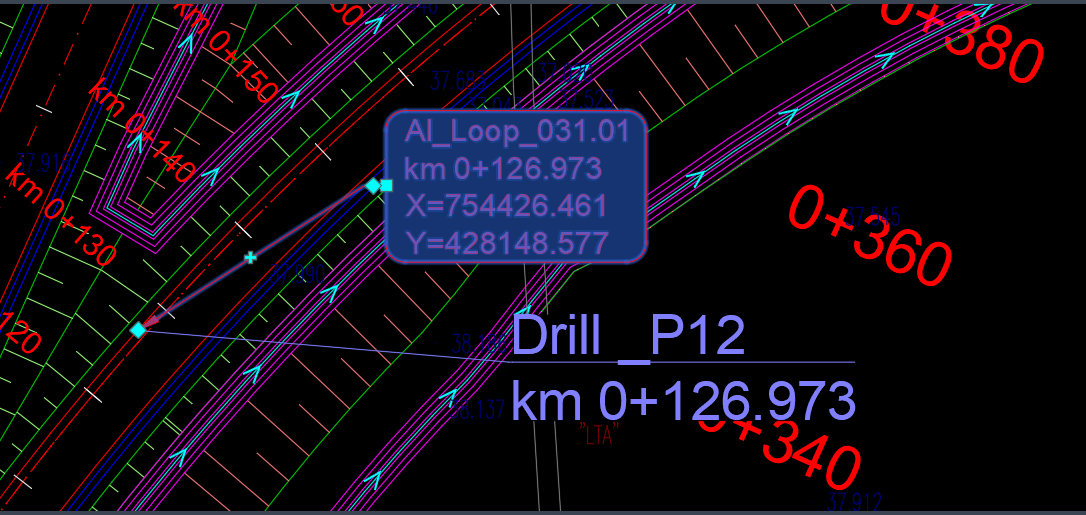Pick the cyan plus grip on leader line
This screenshot has height=515, width=1086.
tap(251, 258)
